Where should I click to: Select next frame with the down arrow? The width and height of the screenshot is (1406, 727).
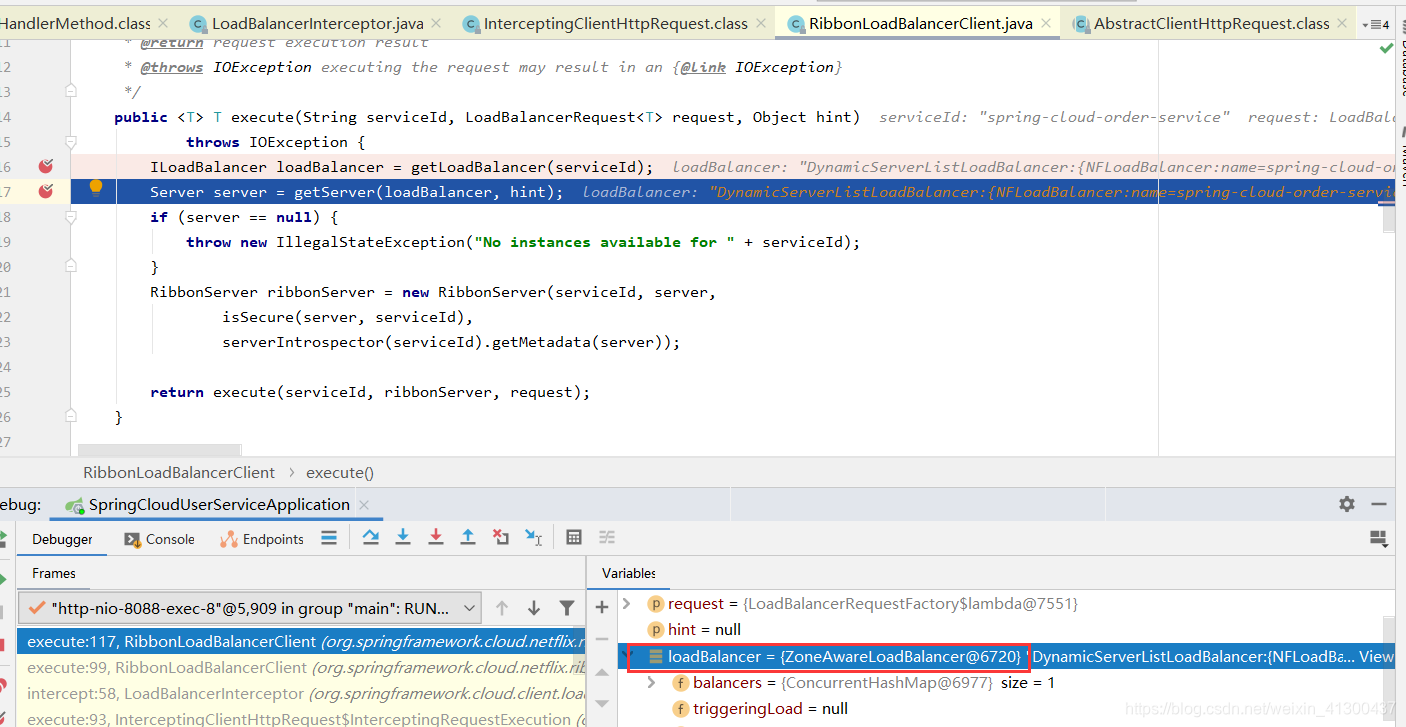(534, 608)
